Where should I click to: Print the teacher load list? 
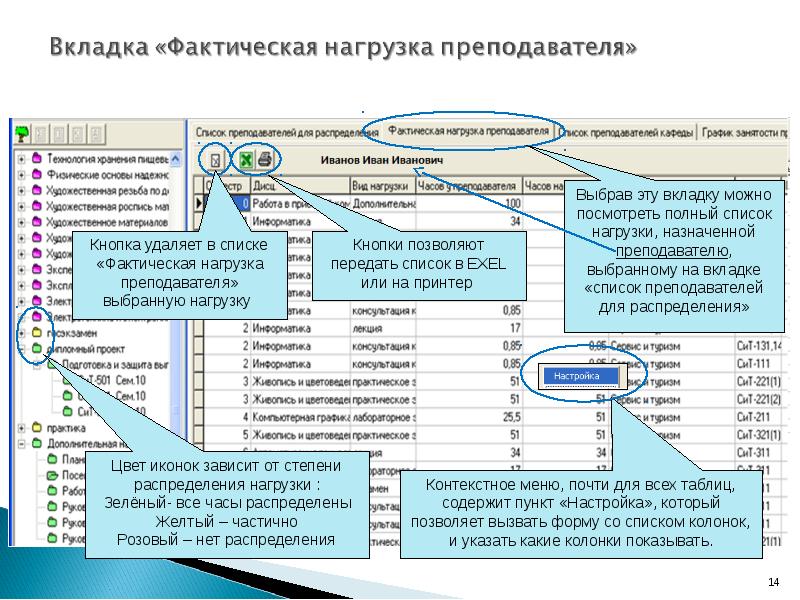click(265, 159)
